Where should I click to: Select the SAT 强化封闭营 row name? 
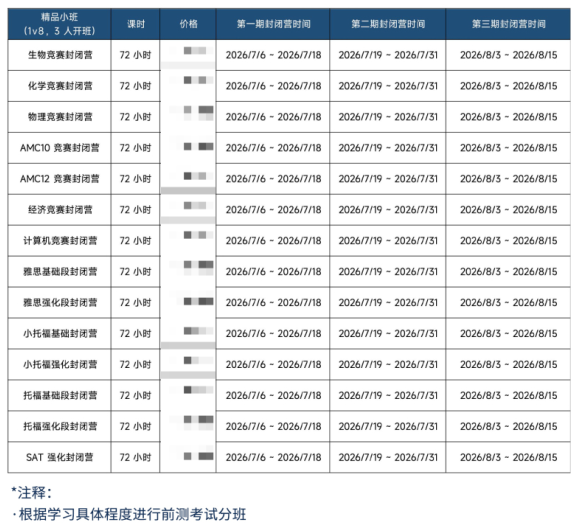click(x=60, y=458)
